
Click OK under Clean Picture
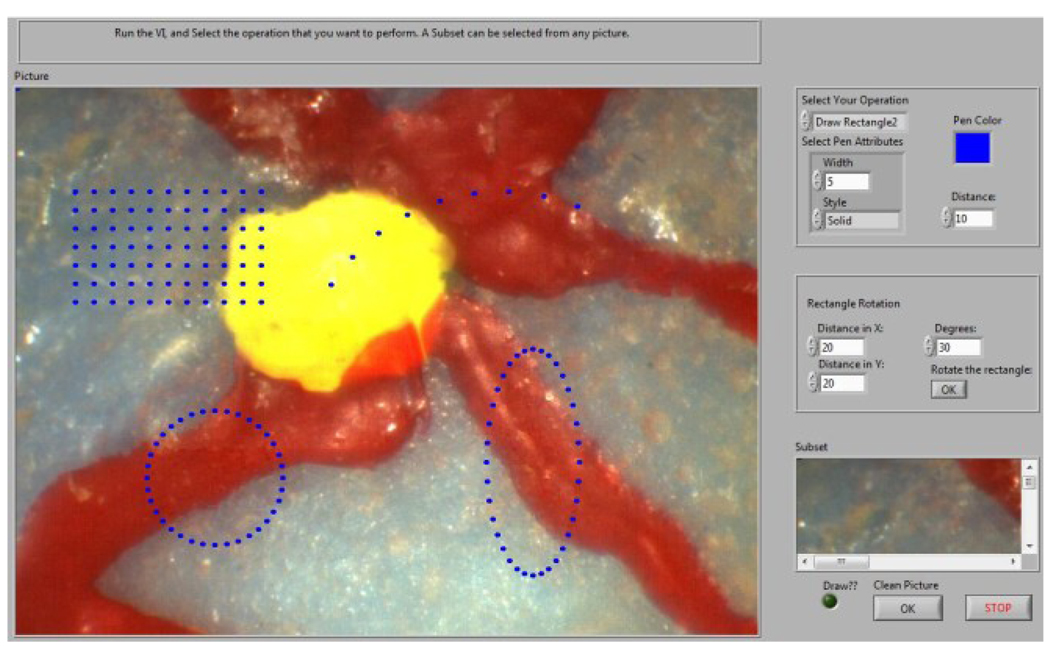coord(907,609)
